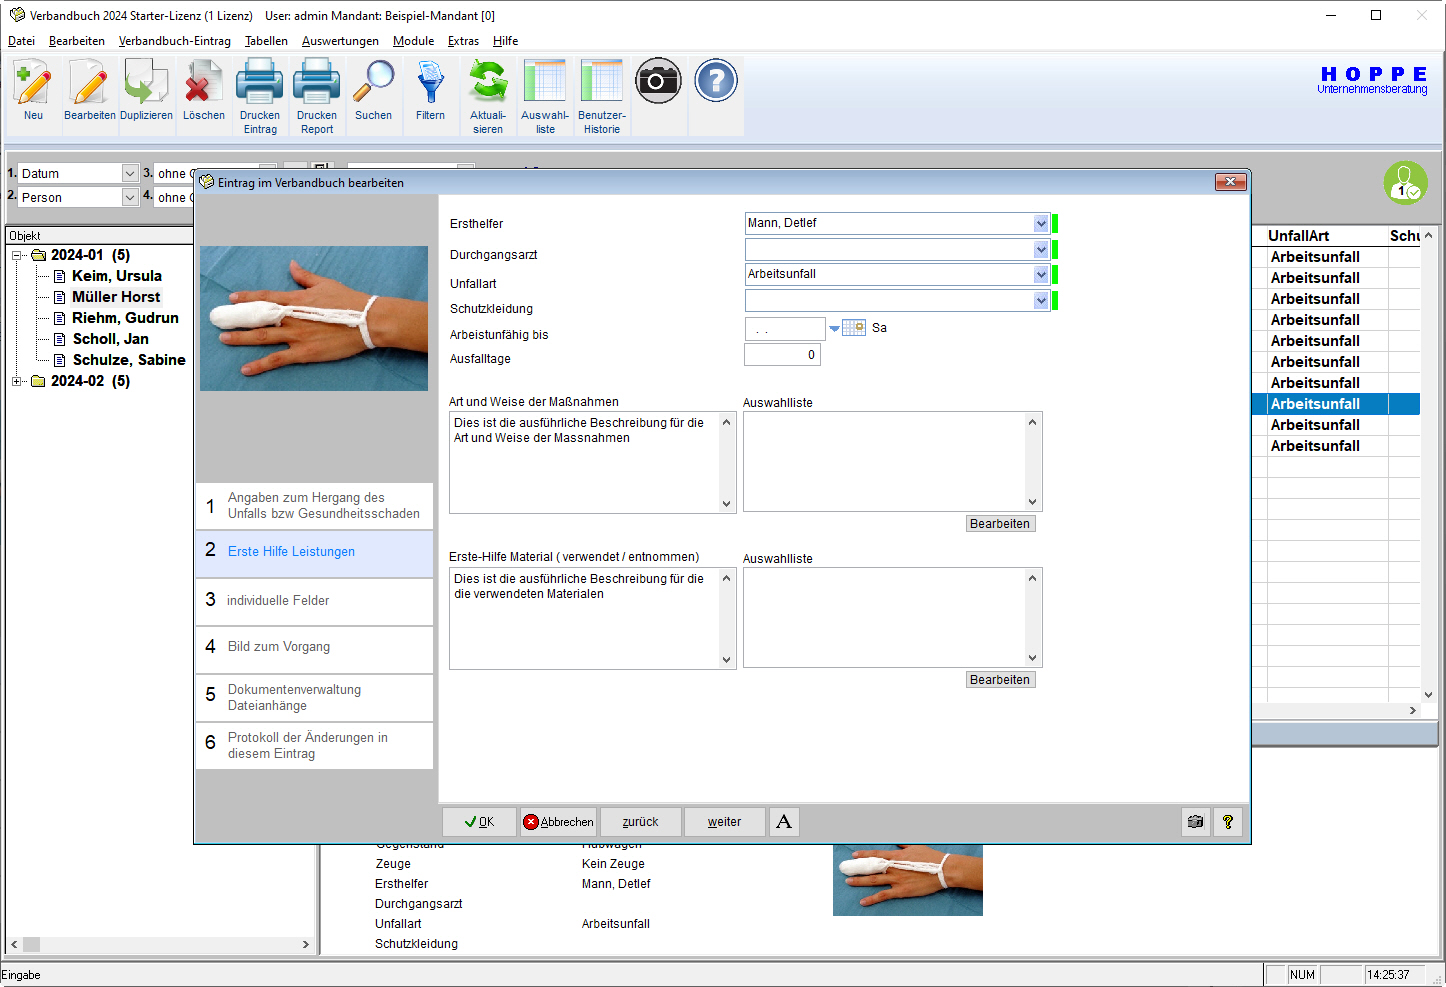
Task: Select Müller Horst in the tree
Action: (x=116, y=297)
